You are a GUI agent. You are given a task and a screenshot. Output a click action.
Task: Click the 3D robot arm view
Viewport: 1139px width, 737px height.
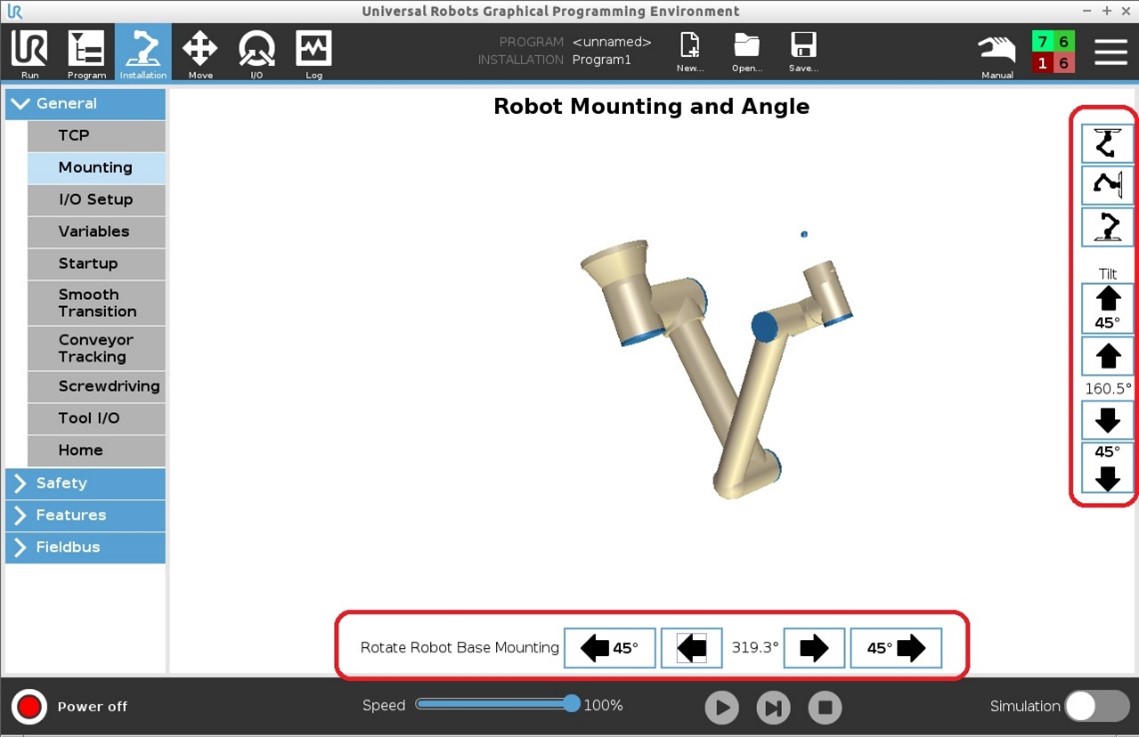pyautogui.click(x=716, y=369)
